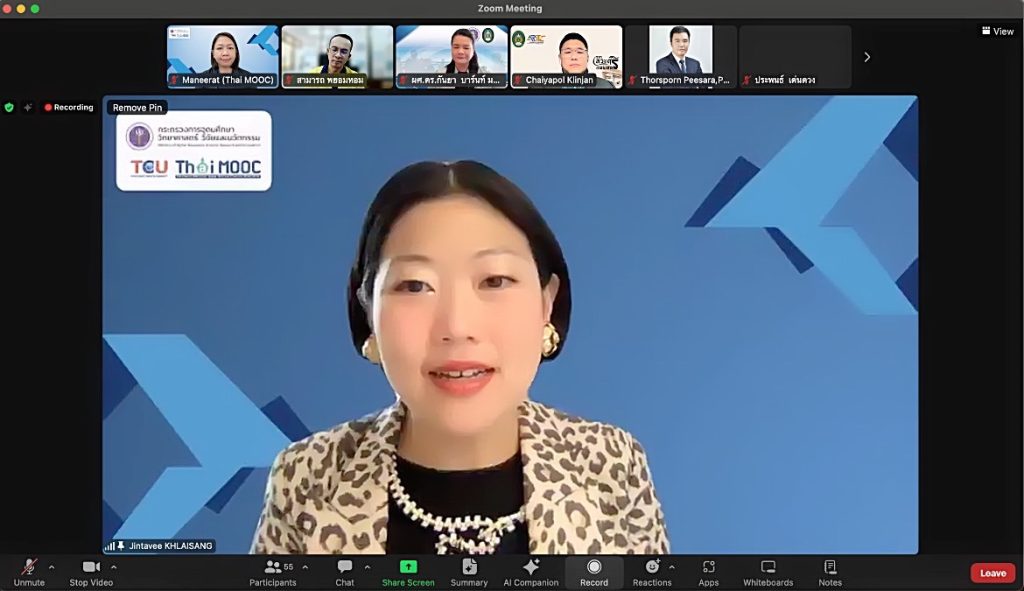
Task: Open audio options arrow beside Unmute
Action: coord(52,567)
